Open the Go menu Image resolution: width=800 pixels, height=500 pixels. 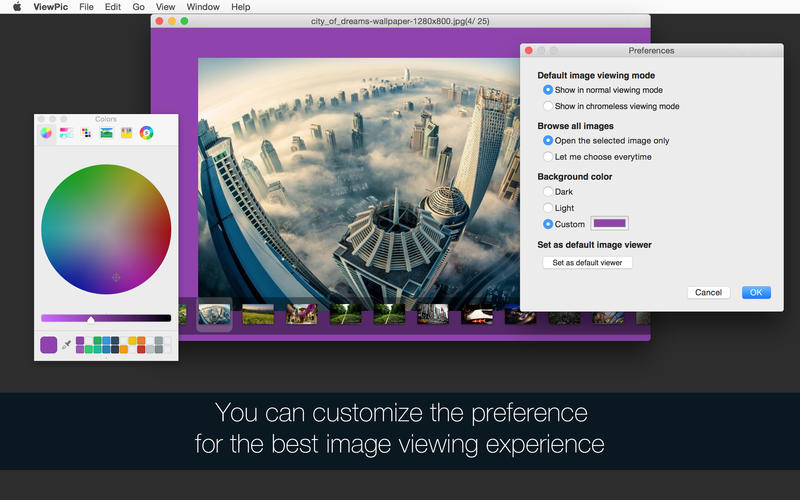pos(138,7)
